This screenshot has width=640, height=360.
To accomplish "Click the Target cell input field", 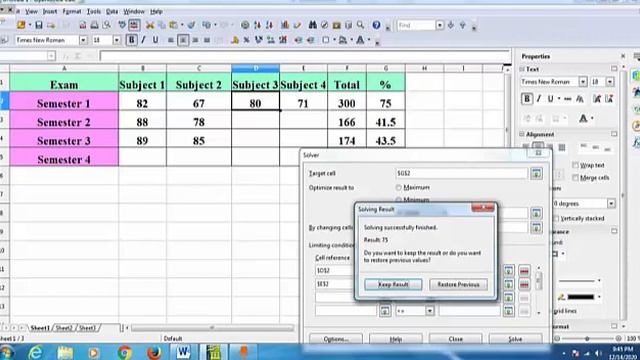I will pyautogui.click(x=461, y=173).
